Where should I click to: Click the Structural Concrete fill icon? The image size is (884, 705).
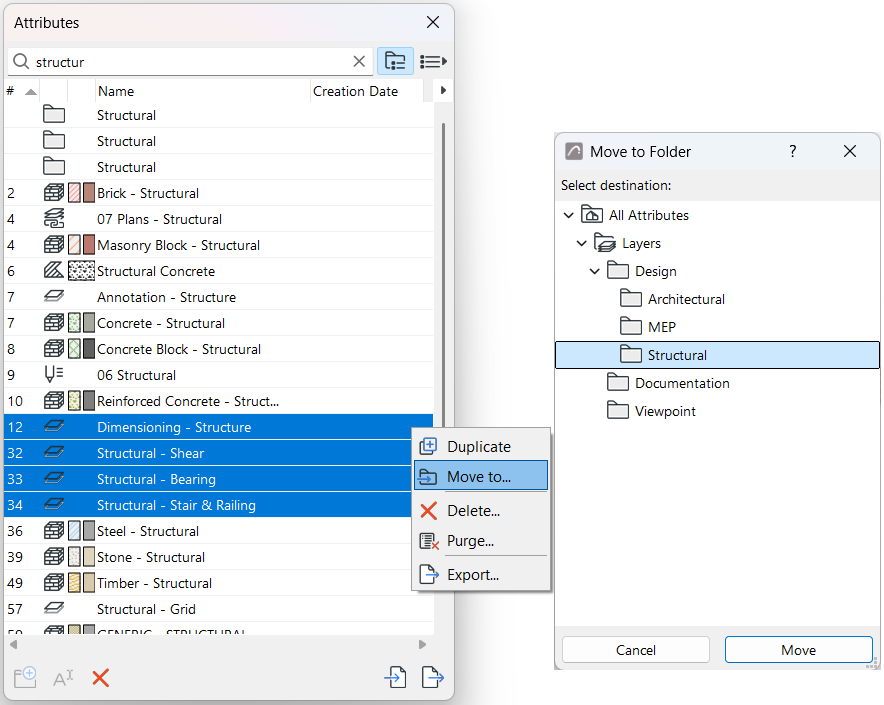click(54, 271)
